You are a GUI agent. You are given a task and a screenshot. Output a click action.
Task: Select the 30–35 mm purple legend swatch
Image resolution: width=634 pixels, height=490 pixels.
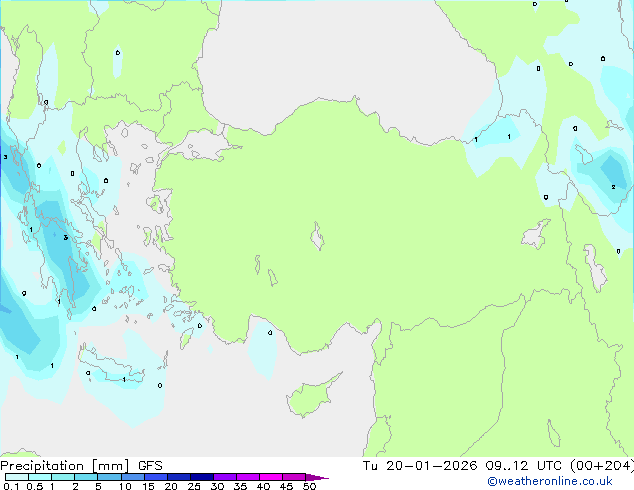coord(225,477)
